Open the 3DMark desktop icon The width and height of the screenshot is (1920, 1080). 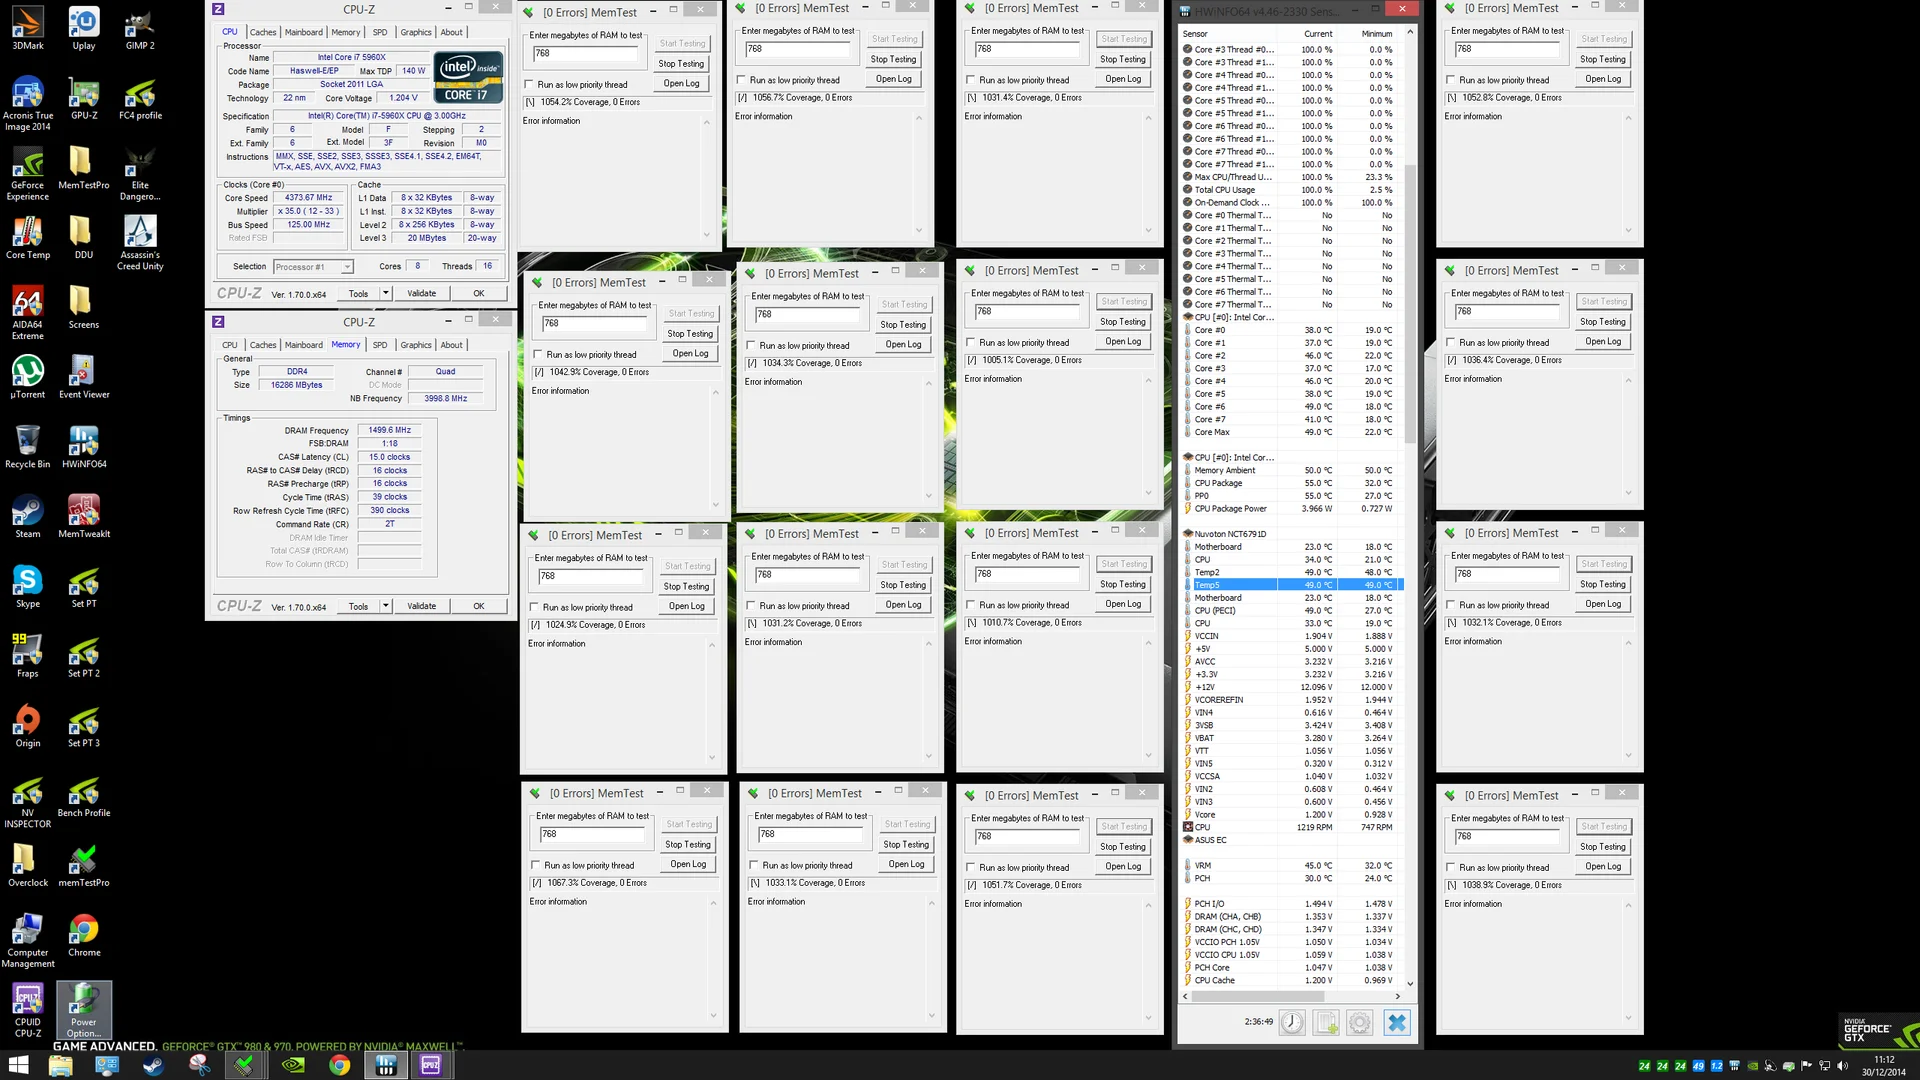pyautogui.click(x=28, y=28)
